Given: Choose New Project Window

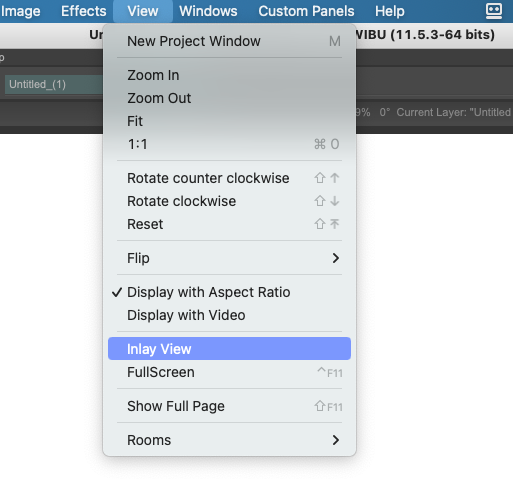Looking at the screenshot, I should pyautogui.click(x=229, y=41).
